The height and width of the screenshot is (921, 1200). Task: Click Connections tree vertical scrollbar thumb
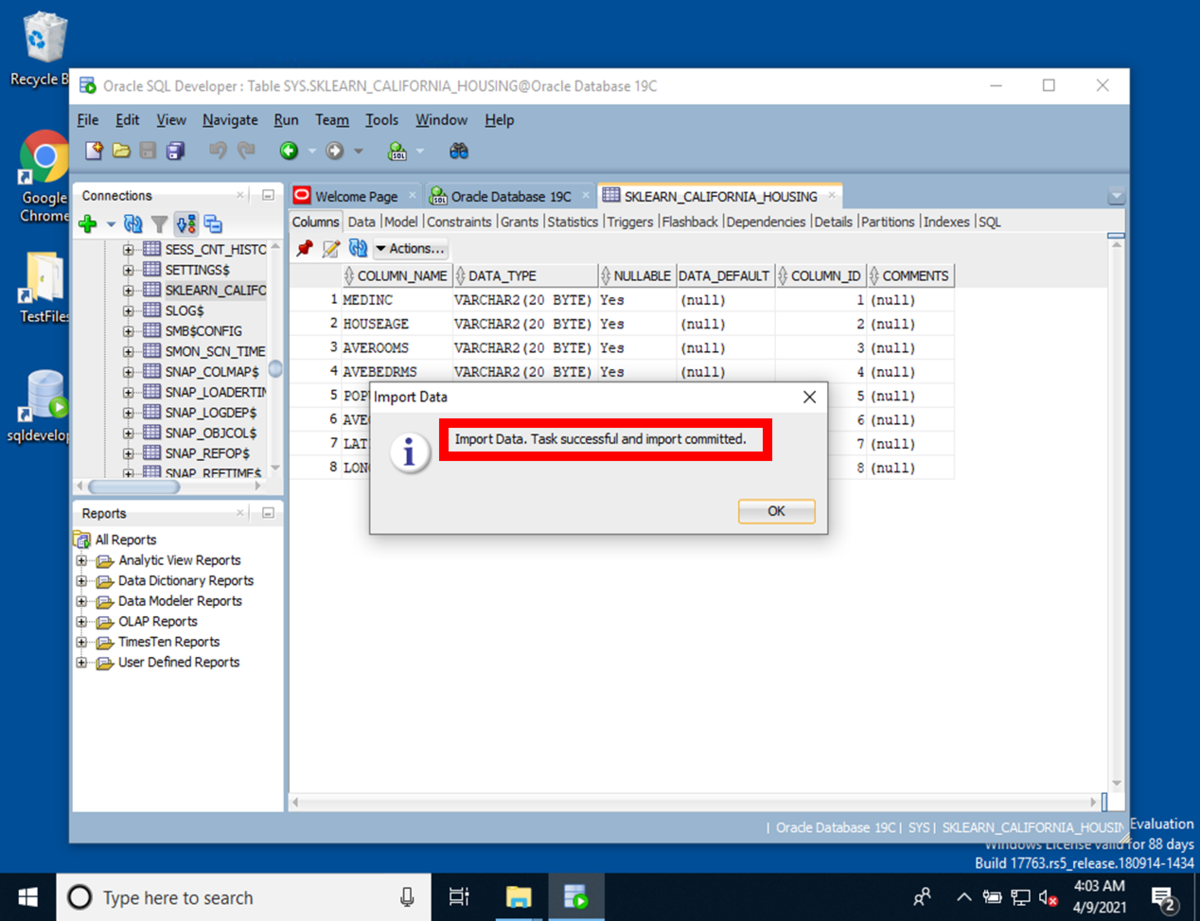pos(275,369)
